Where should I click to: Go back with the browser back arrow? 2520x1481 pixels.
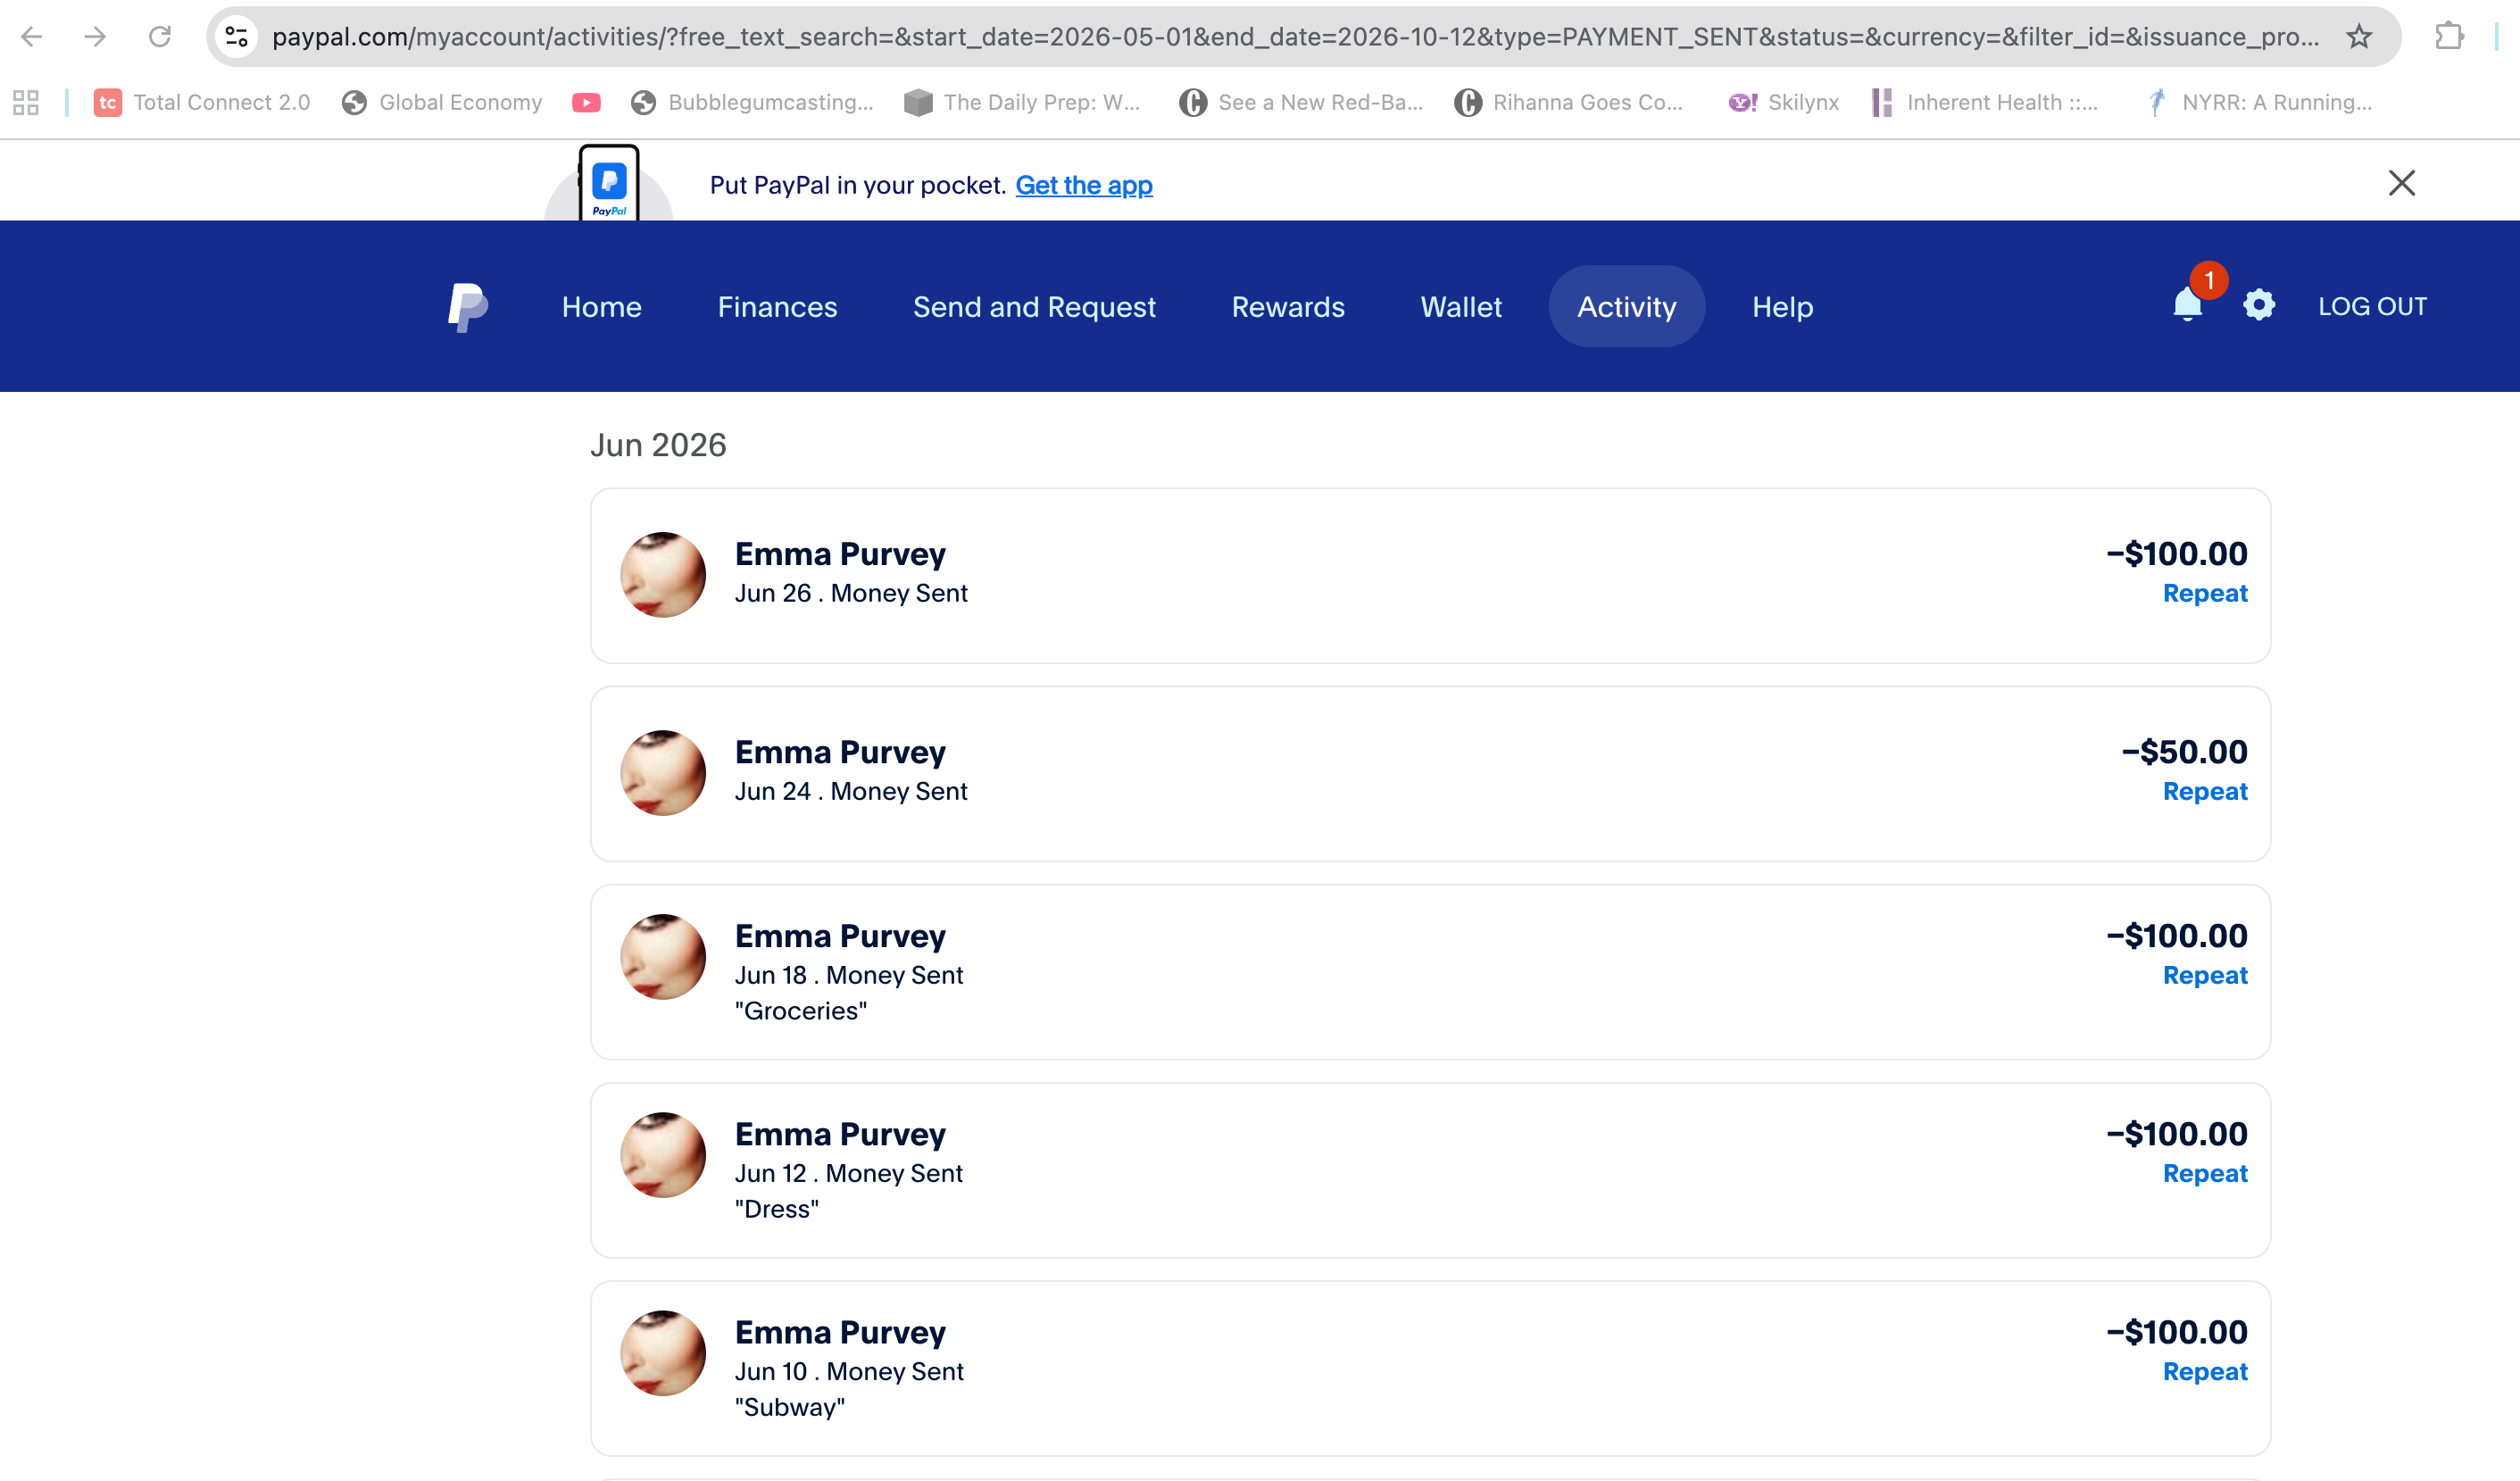[32, 37]
